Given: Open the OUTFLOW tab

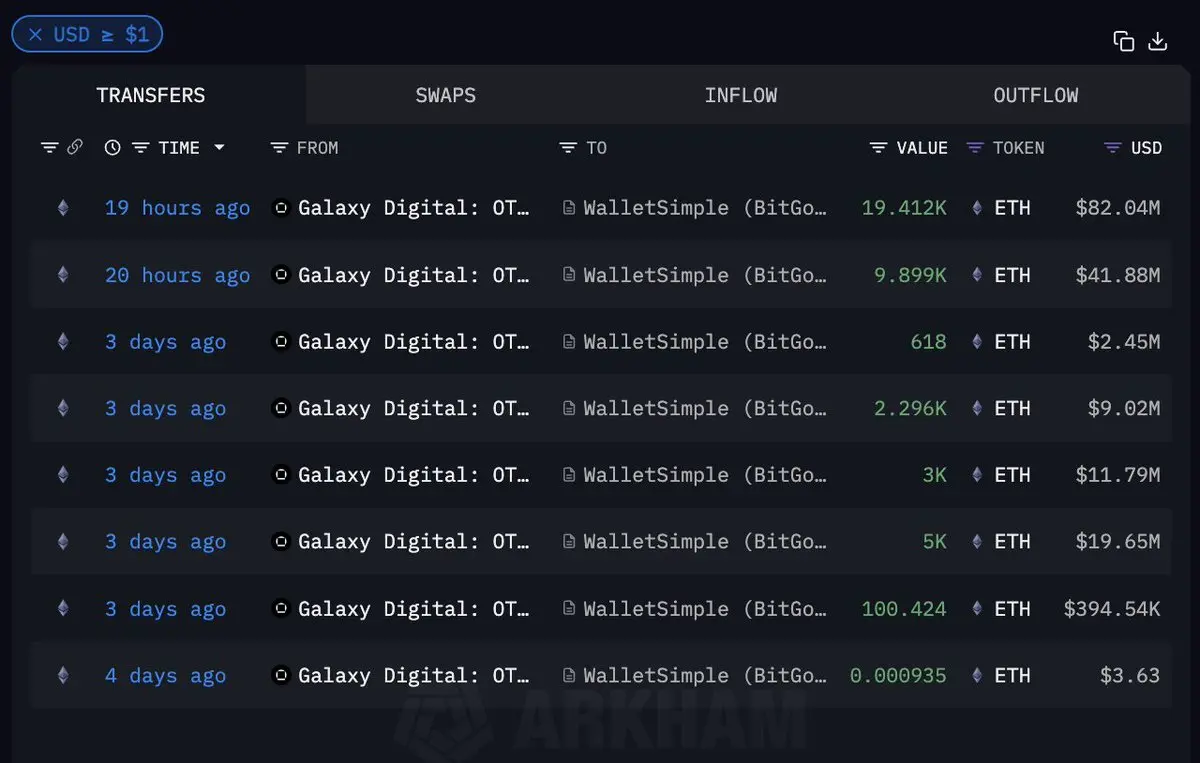Looking at the screenshot, I should tap(1036, 95).
